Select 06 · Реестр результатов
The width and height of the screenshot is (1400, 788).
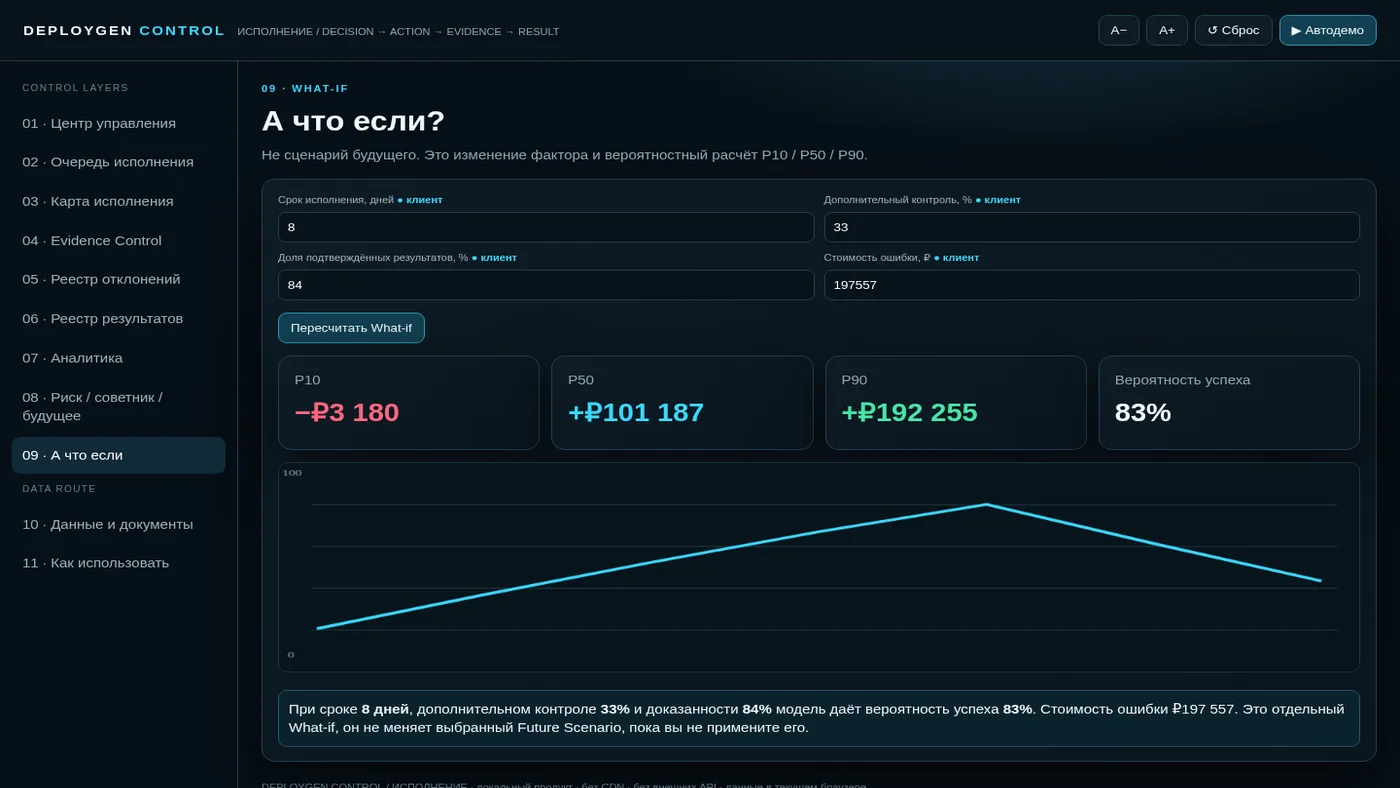tap(118, 318)
